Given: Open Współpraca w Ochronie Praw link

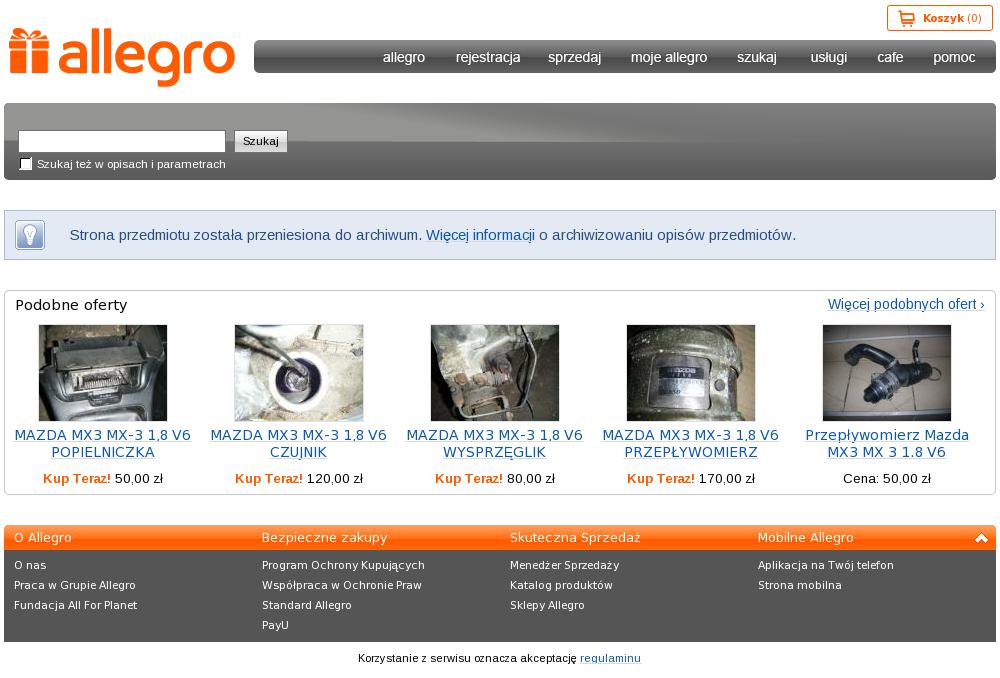Looking at the screenshot, I should click(342, 585).
